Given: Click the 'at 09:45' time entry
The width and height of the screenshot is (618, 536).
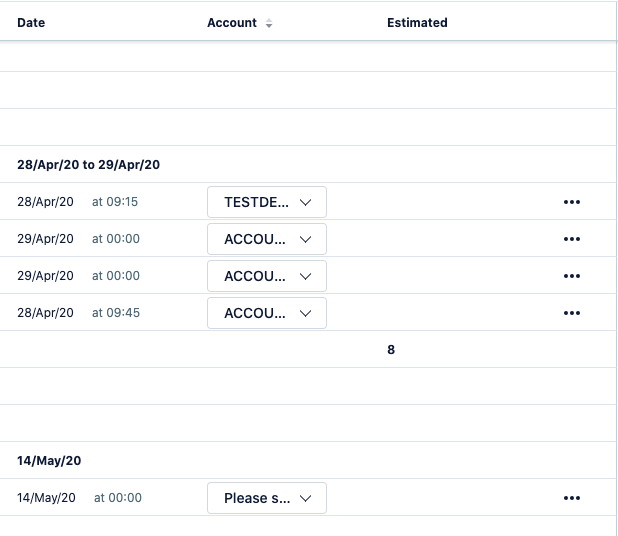Looking at the screenshot, I should click(x=116, y=313).
